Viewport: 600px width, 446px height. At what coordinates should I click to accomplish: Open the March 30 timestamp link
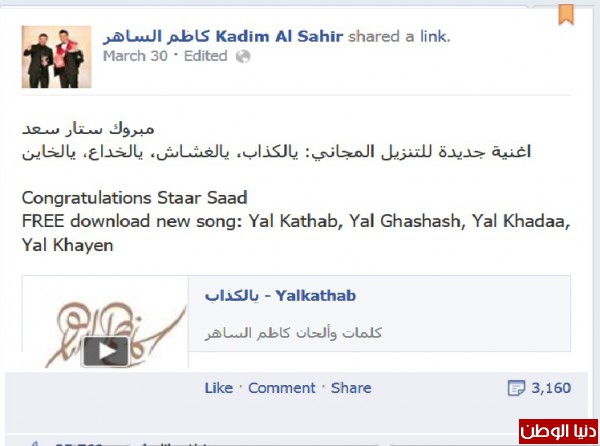[135, 56]
